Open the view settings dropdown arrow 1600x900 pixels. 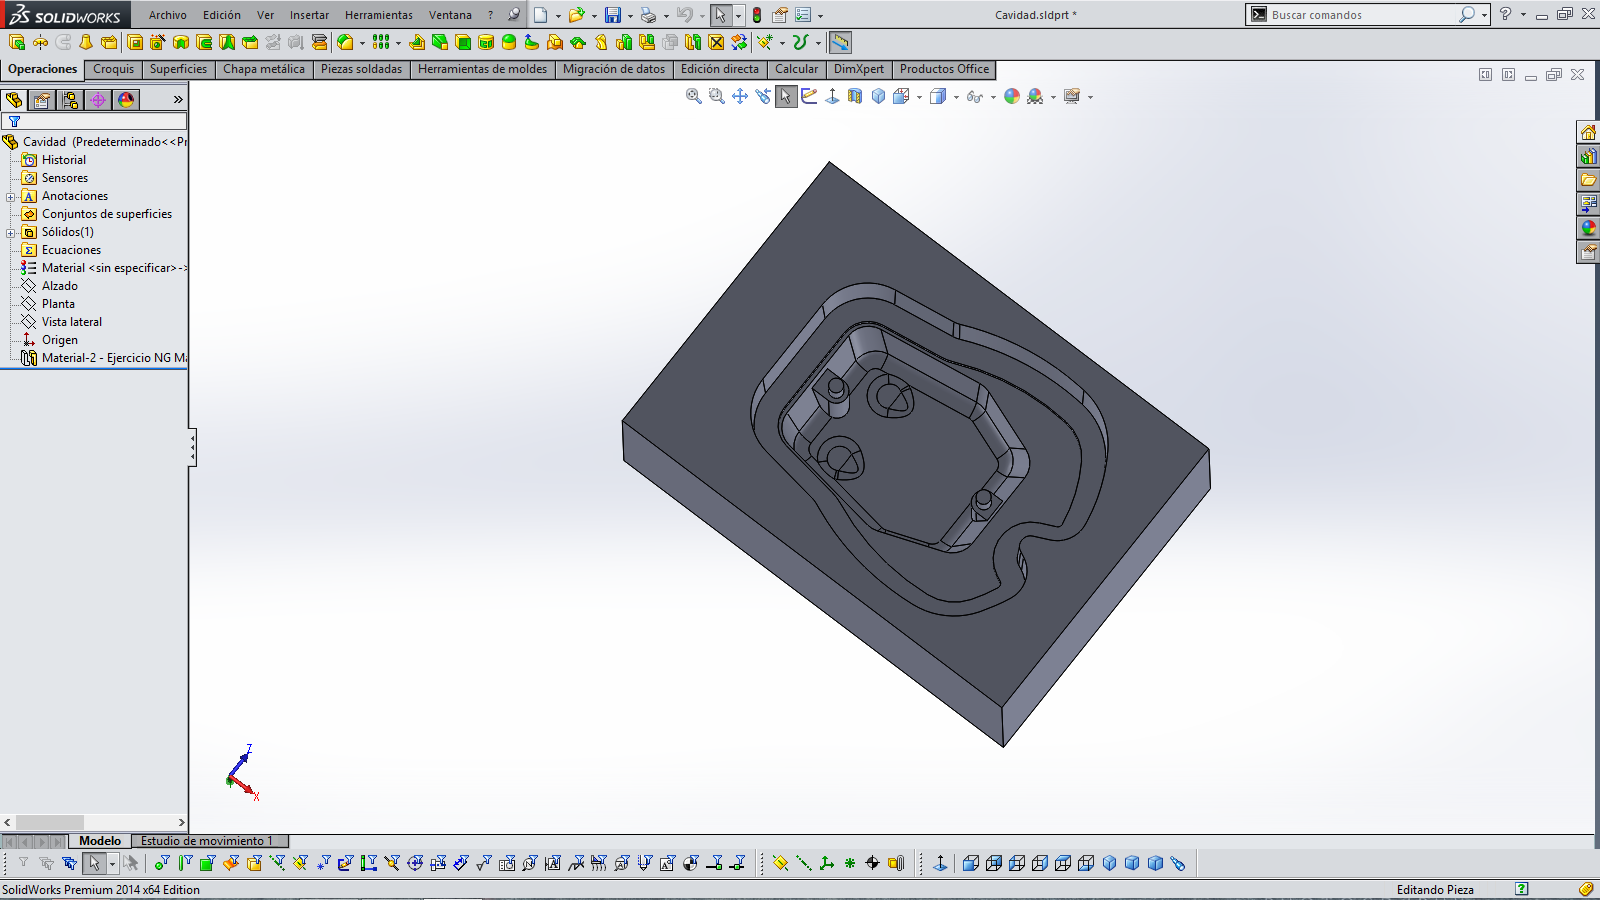click(x=1090, y=97)
